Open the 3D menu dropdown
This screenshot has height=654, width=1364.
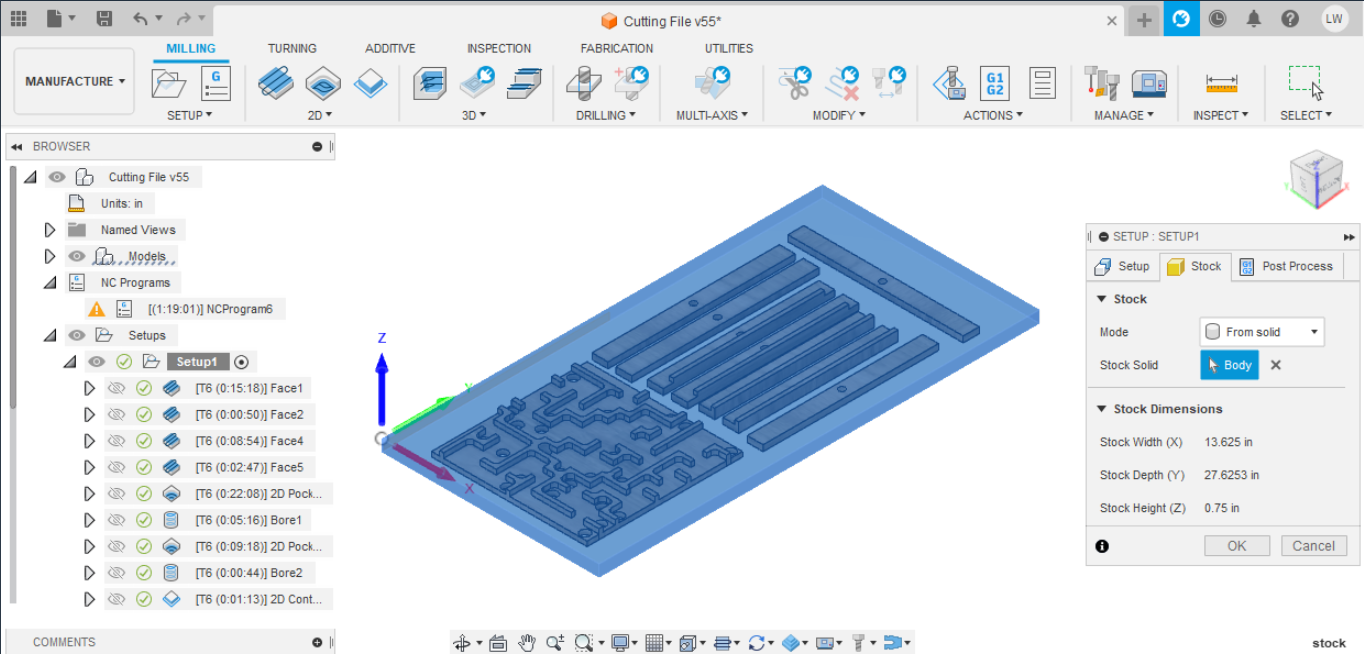474,115
